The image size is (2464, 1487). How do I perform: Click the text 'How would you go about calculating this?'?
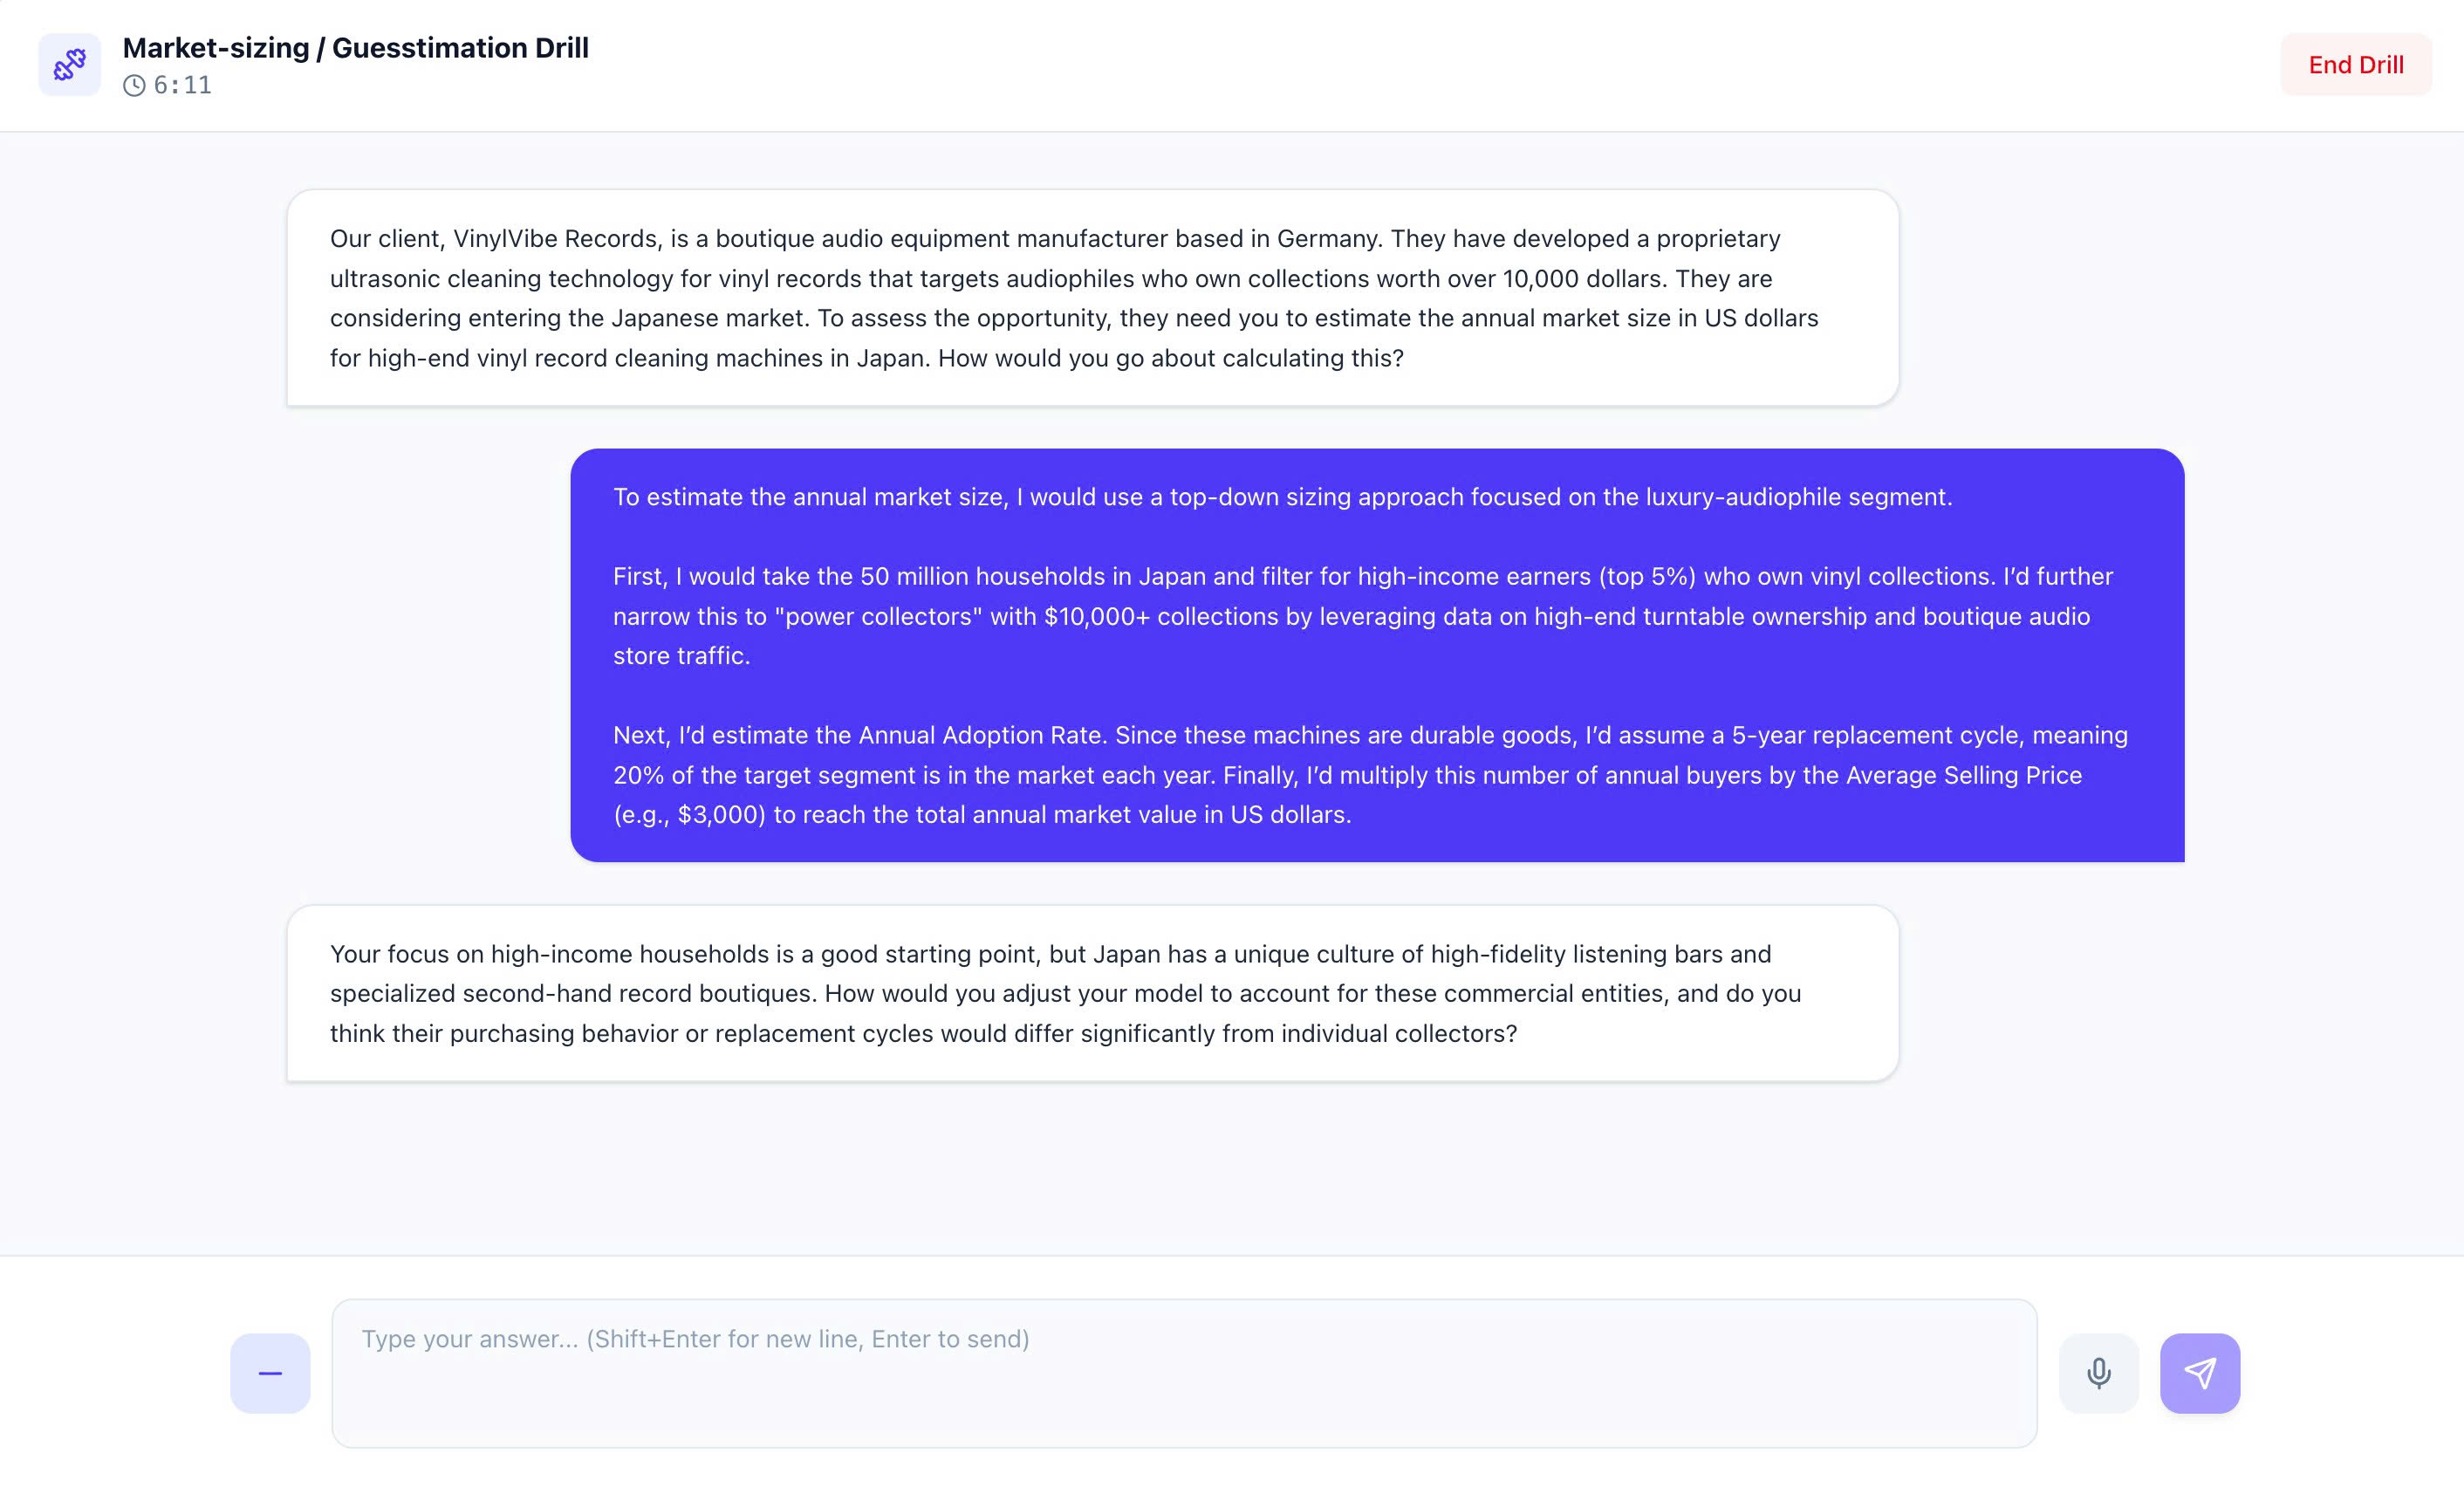1170,358
